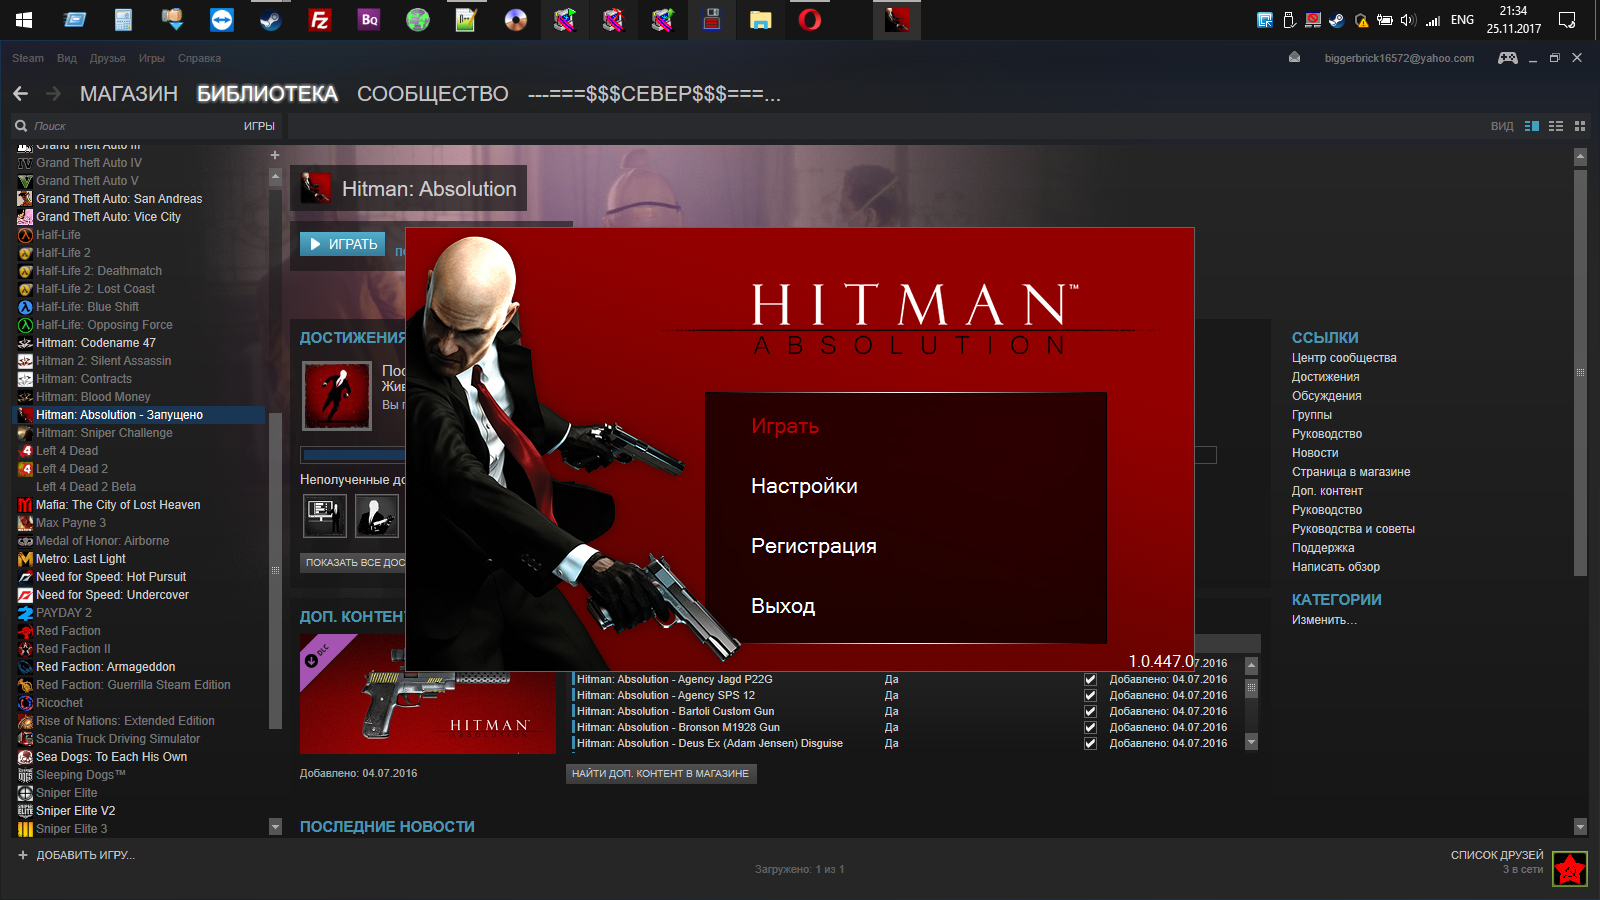Toggle checkbox for Bartoli Custom Gun DLC
The height and width of the screenshot is (900, 1600).
[1090, 711]
